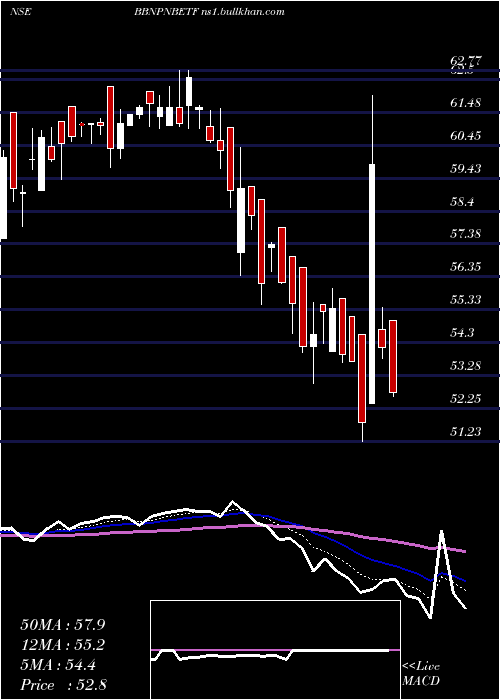Select the 56.35 price axis label

465,267
